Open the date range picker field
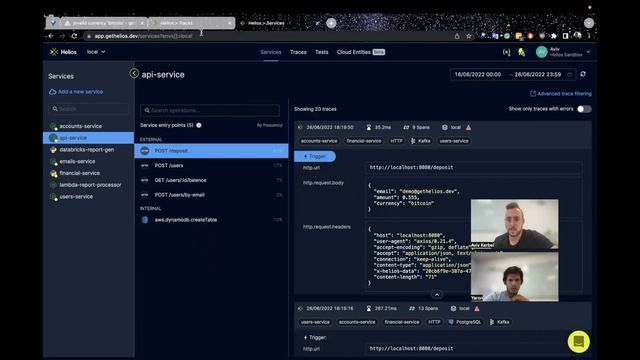Viewport: 640px width, 360px height. tap(513, 75)
